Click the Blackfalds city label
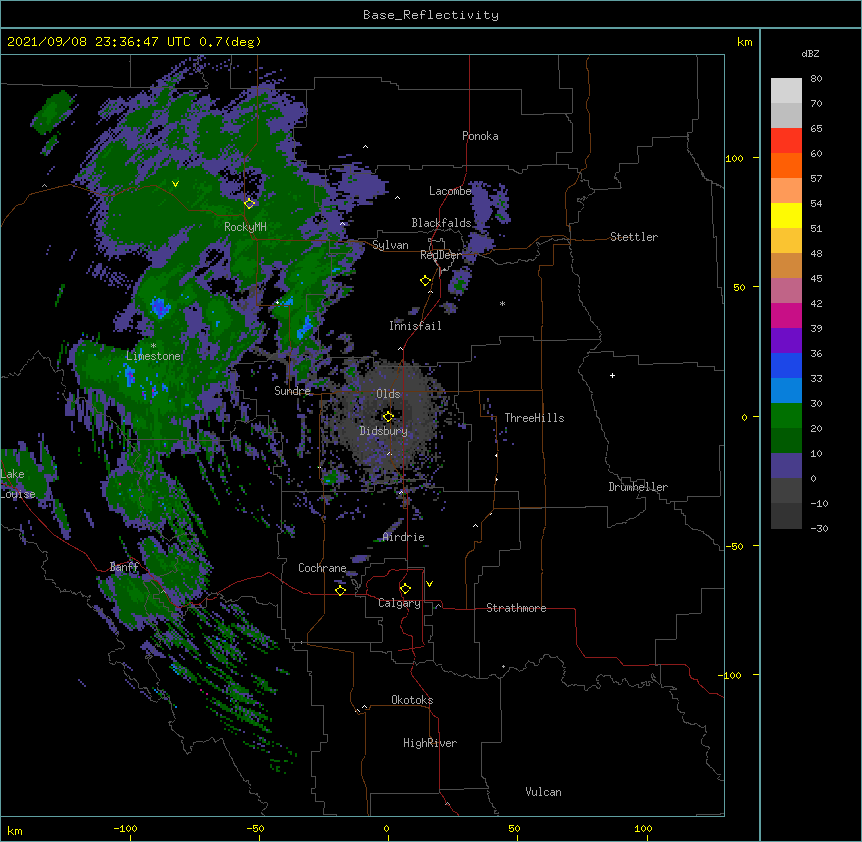The width and height of the screenshot is (862, 842). click(441, 223)
